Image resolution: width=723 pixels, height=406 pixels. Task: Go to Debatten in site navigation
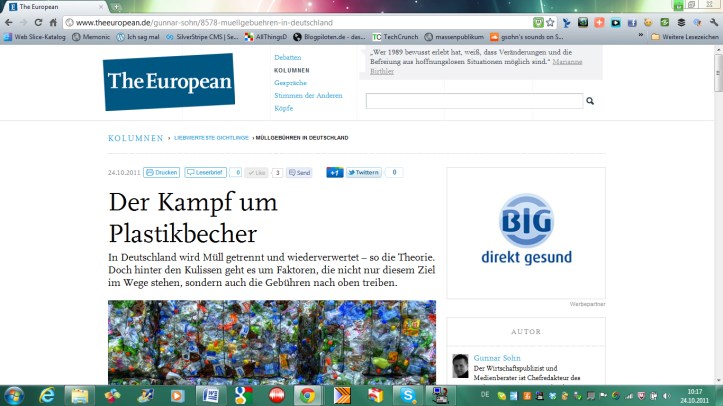click(288, 58)
